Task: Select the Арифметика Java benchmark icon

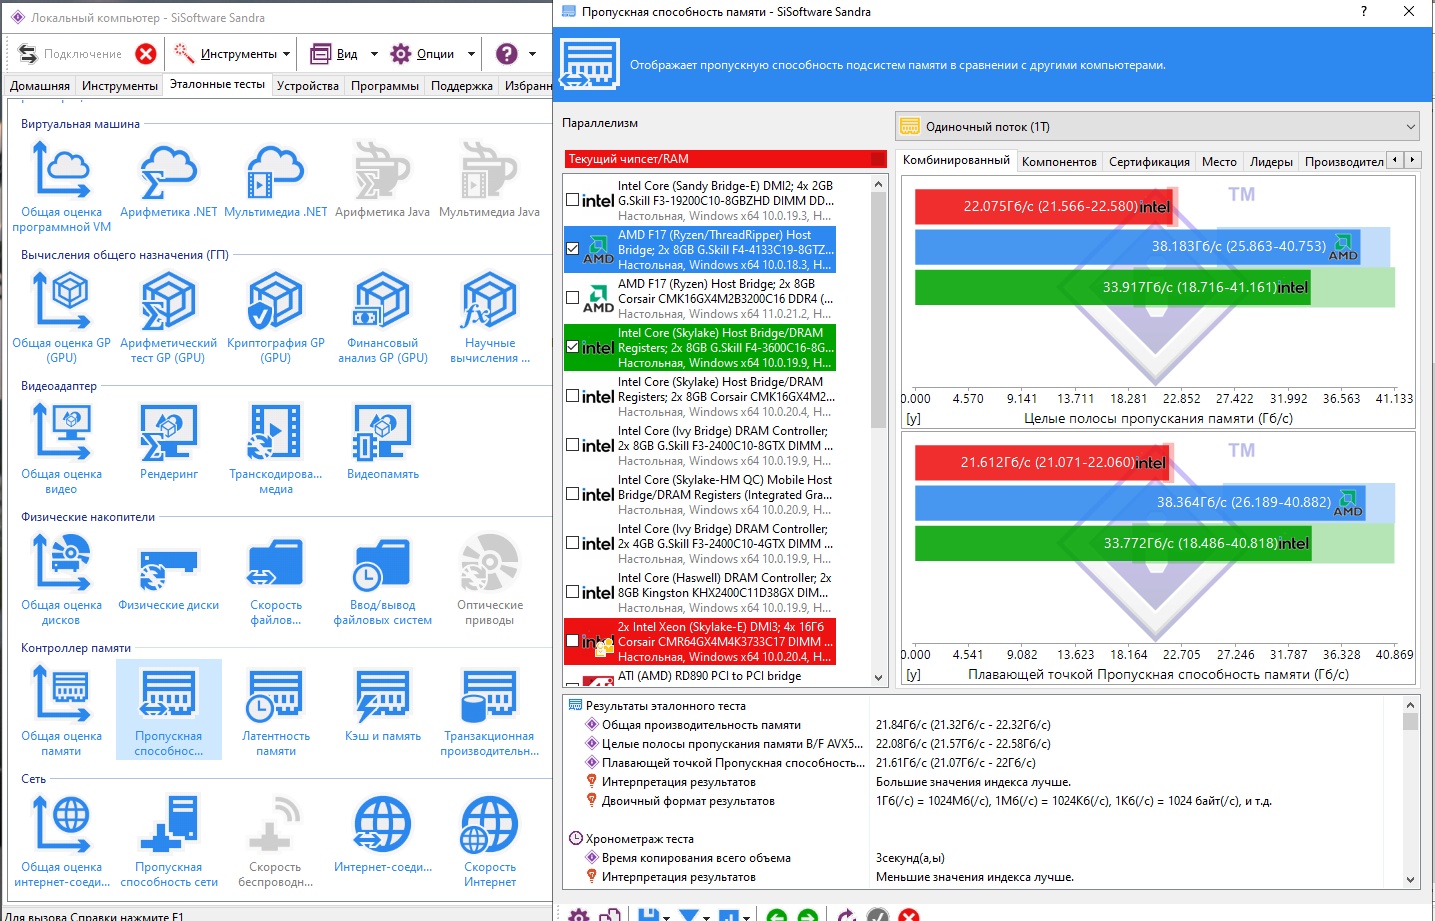Action: coord(382,179)
